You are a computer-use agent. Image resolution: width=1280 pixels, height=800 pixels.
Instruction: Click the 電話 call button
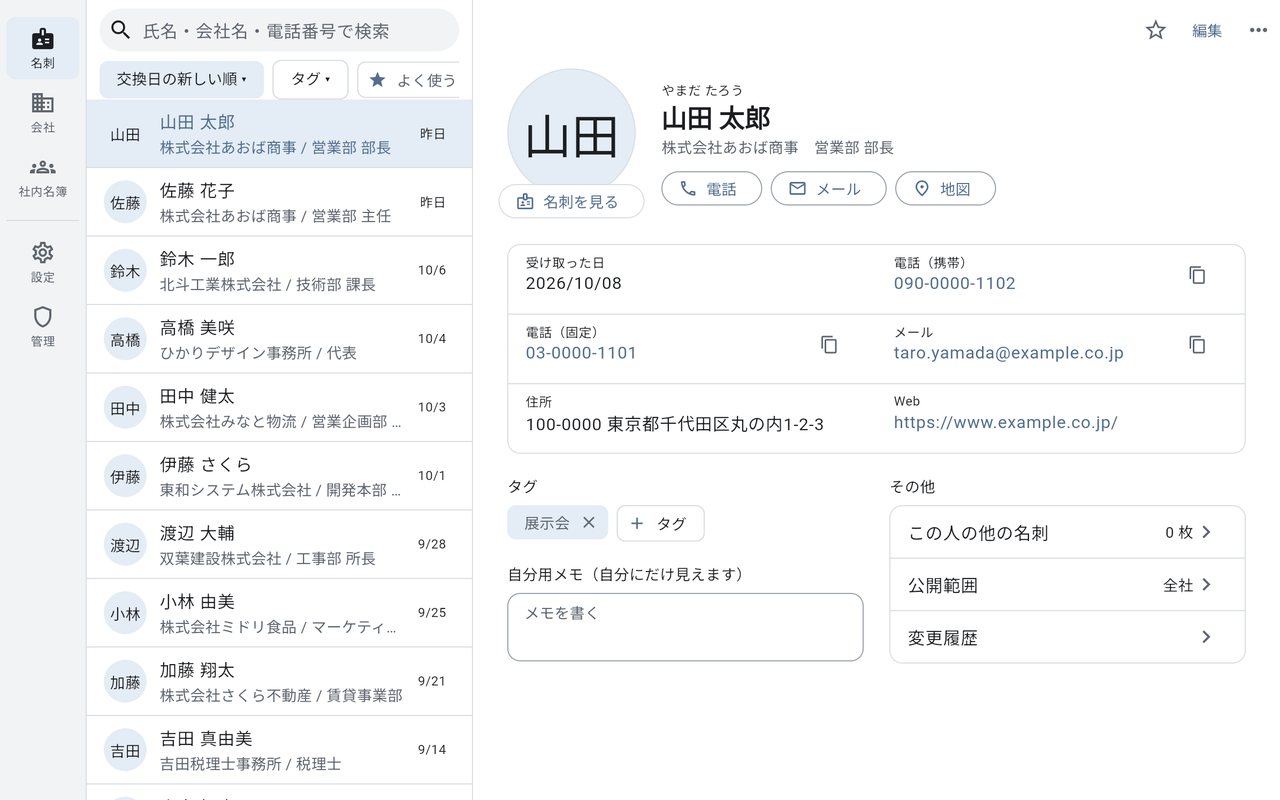tap(711, 188)
